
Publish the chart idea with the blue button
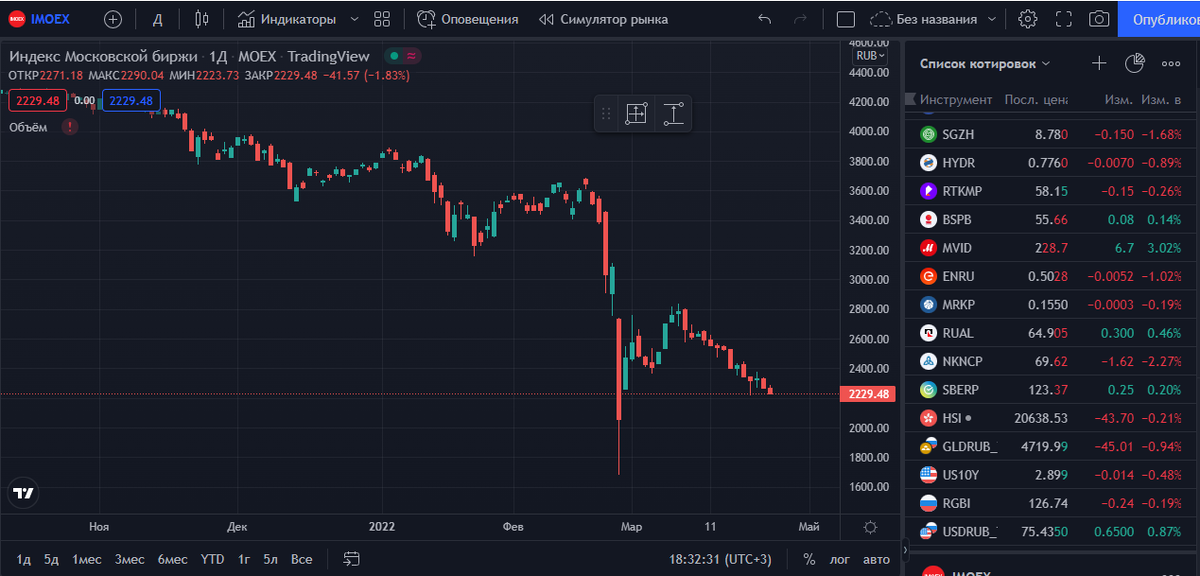point(1159,19)
